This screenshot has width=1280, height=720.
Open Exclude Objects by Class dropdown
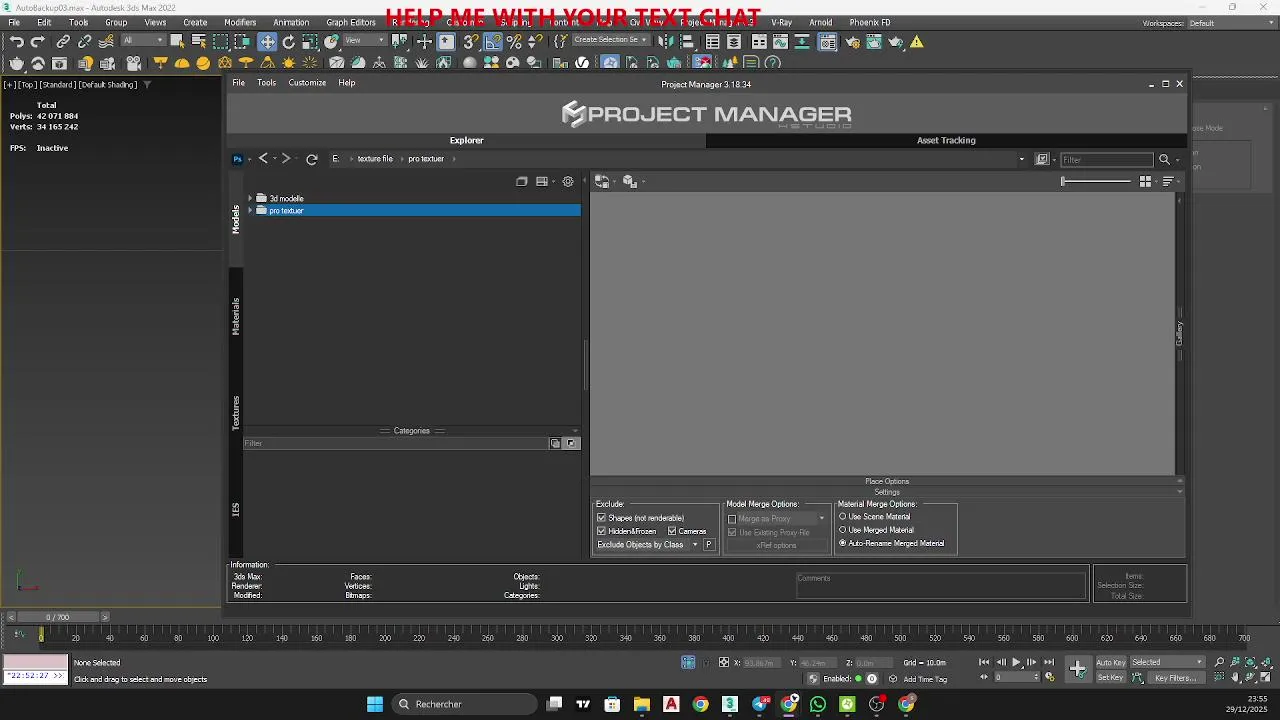click(647, 545)
